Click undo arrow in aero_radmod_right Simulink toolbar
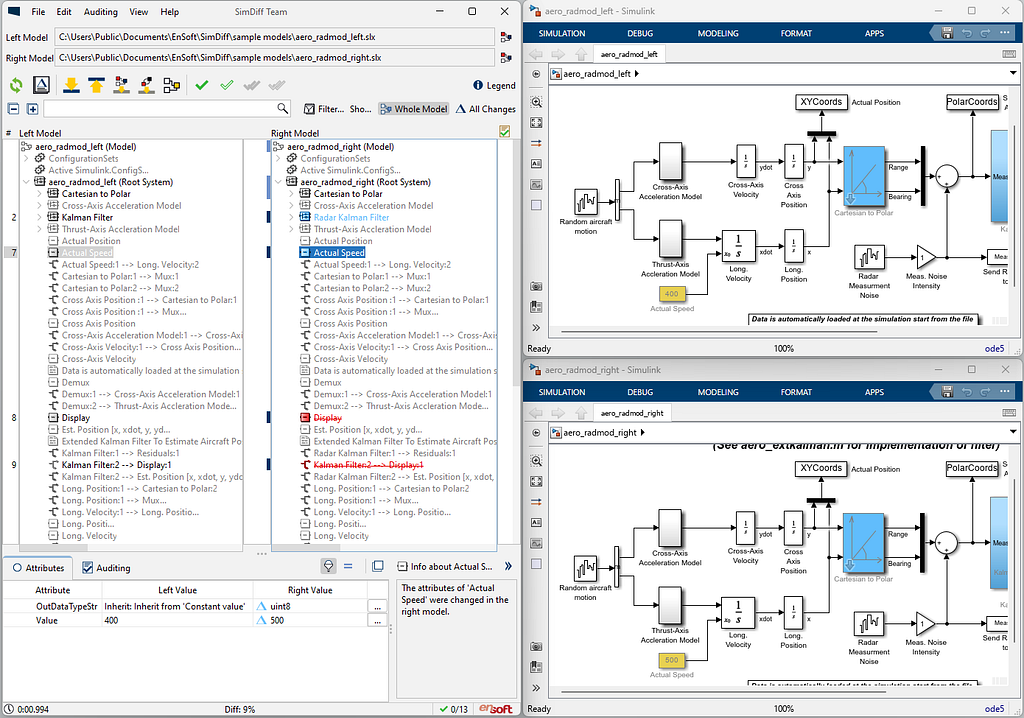The width and height of the screenshot is (1024, 718). tap(967, 392)
